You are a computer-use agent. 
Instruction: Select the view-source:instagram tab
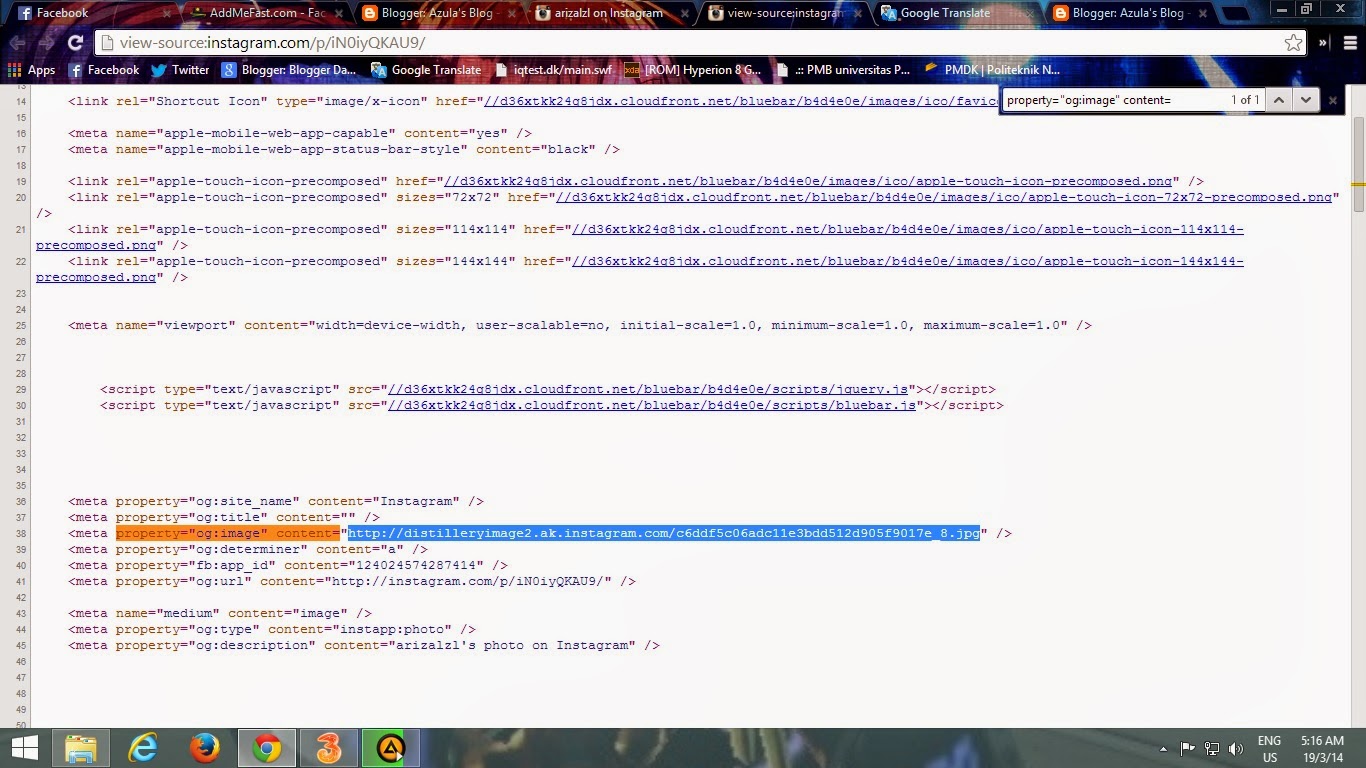click(783, 13)
